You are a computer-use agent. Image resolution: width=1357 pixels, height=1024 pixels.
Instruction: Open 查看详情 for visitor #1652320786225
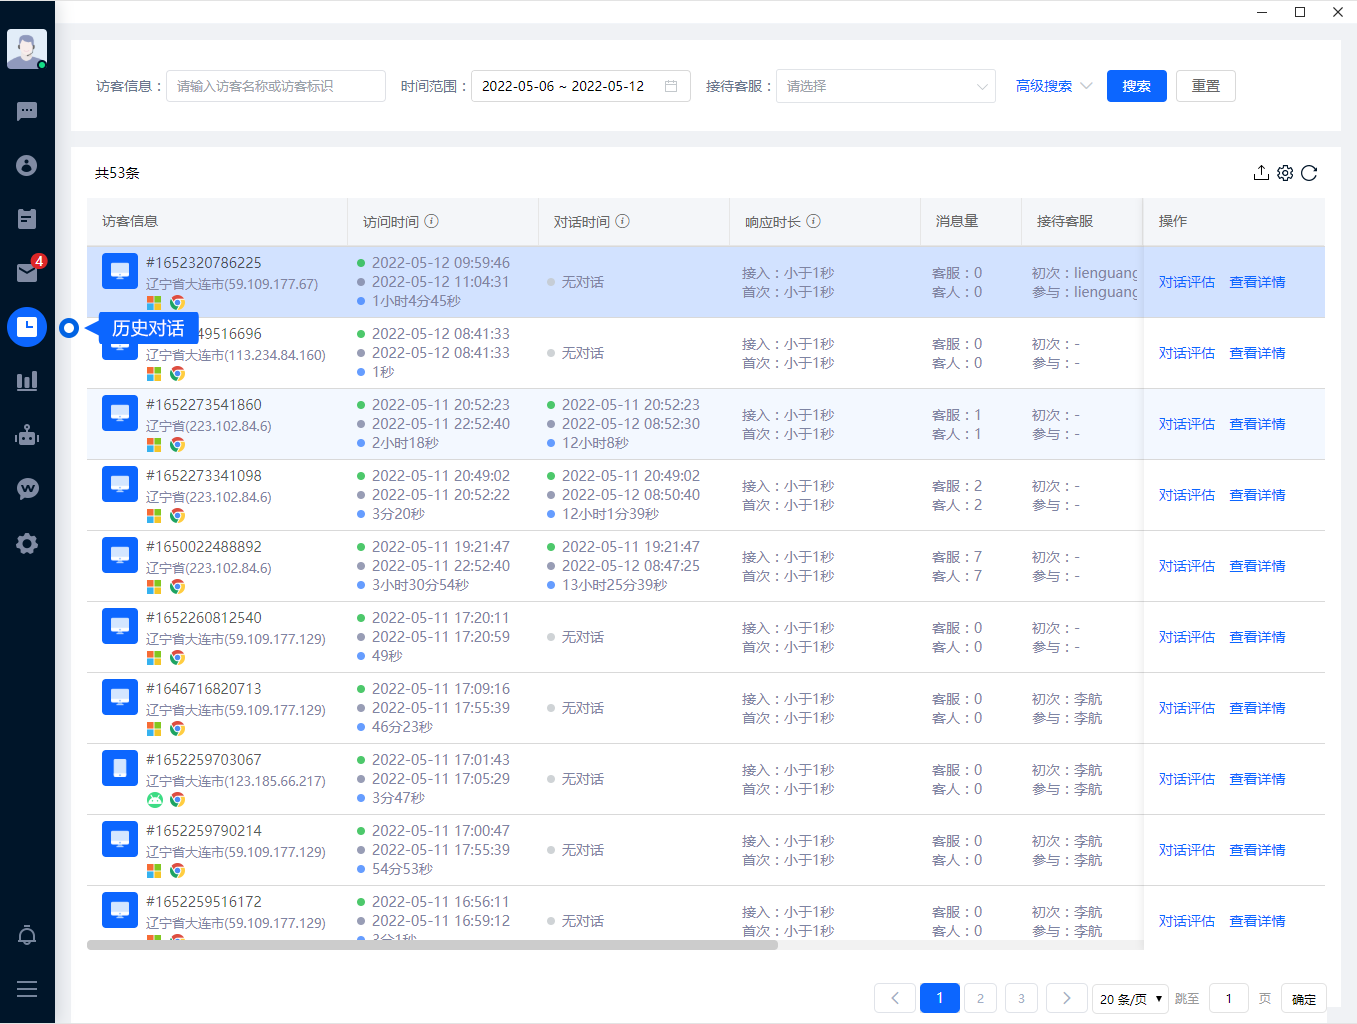click(1256, 282)
